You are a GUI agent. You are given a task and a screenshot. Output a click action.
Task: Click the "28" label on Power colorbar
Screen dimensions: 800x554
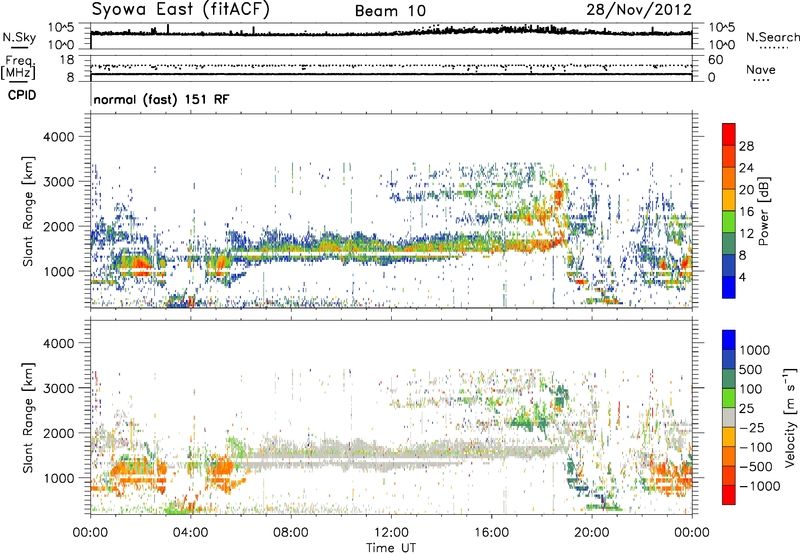746,146
